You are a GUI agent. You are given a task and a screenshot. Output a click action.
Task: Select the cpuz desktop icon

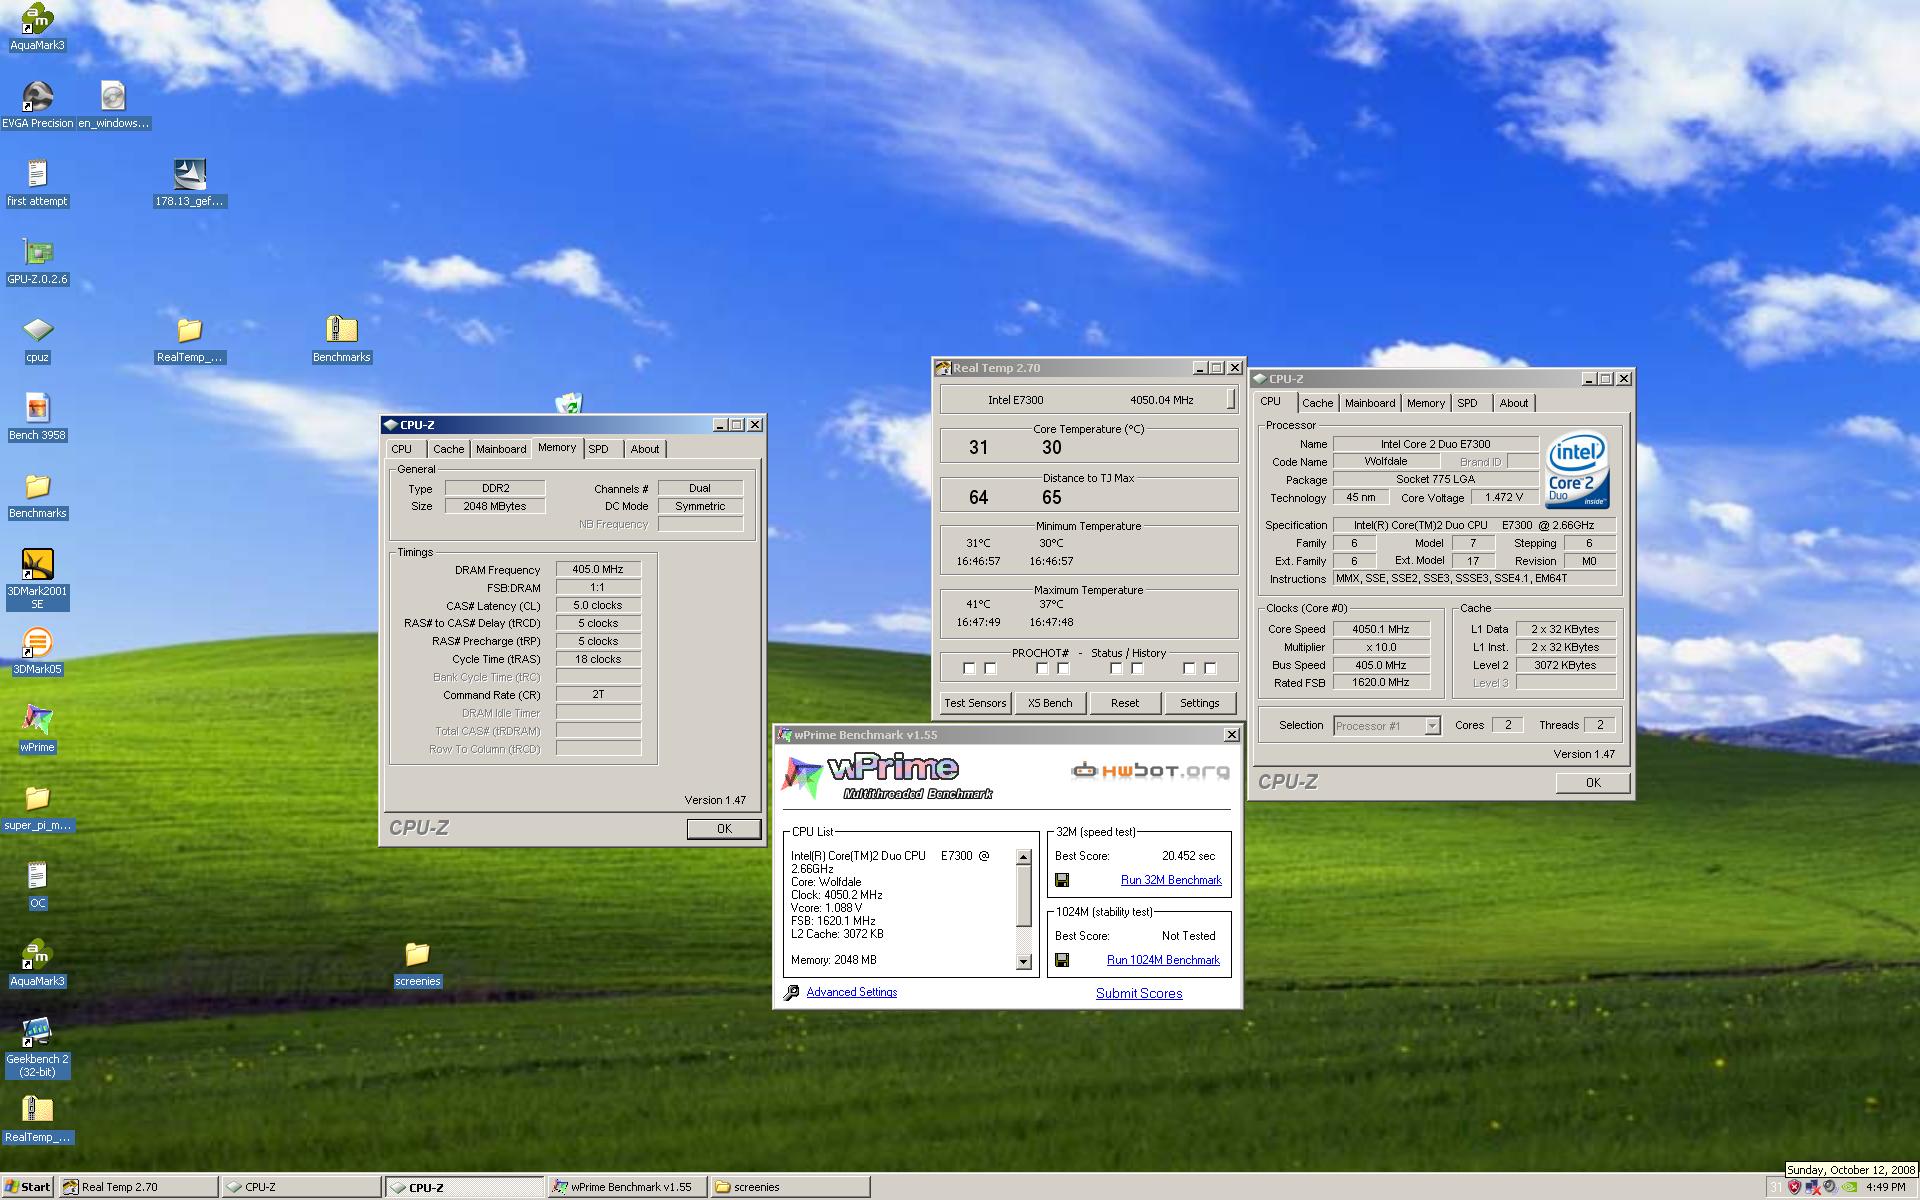[x=37, y=339]
